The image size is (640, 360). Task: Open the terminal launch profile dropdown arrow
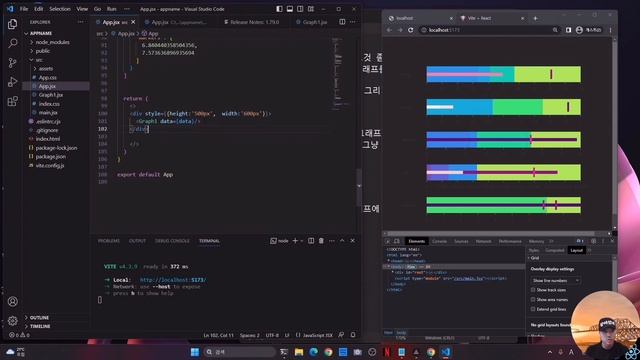point(302,241)
